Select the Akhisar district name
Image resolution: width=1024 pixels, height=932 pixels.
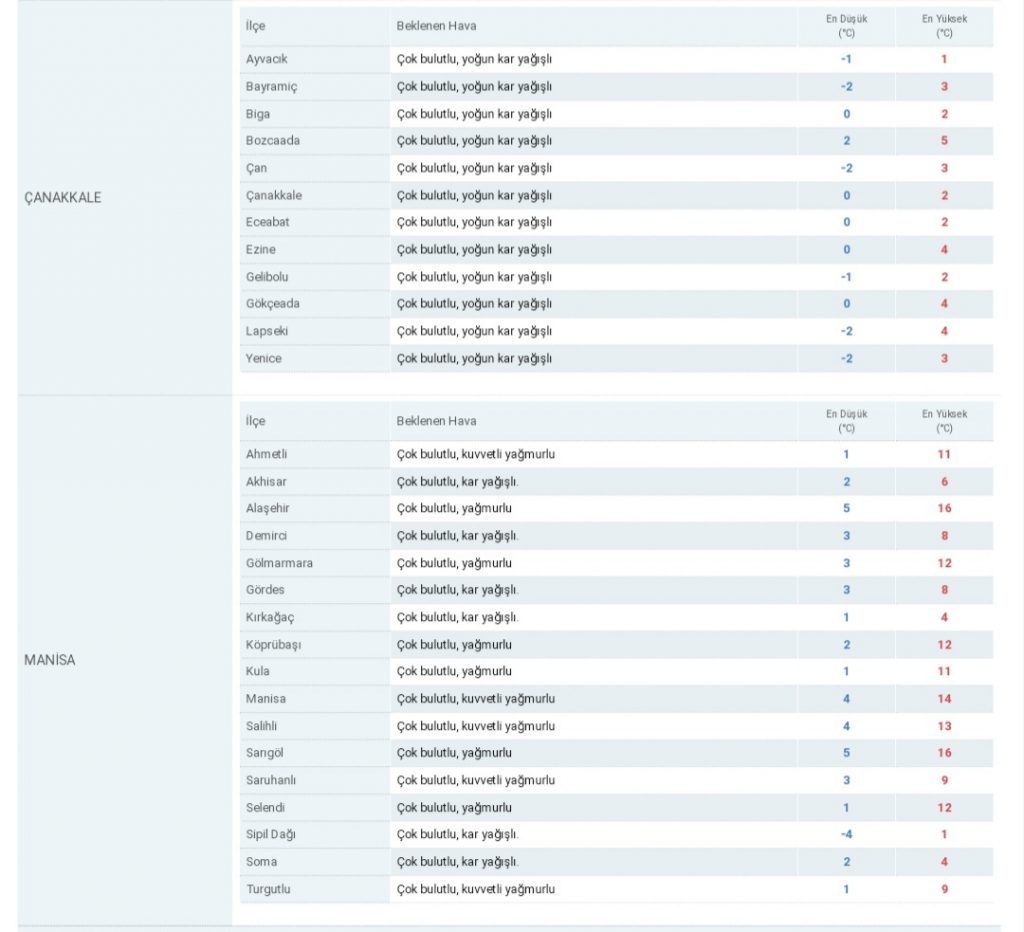point(266,481)
